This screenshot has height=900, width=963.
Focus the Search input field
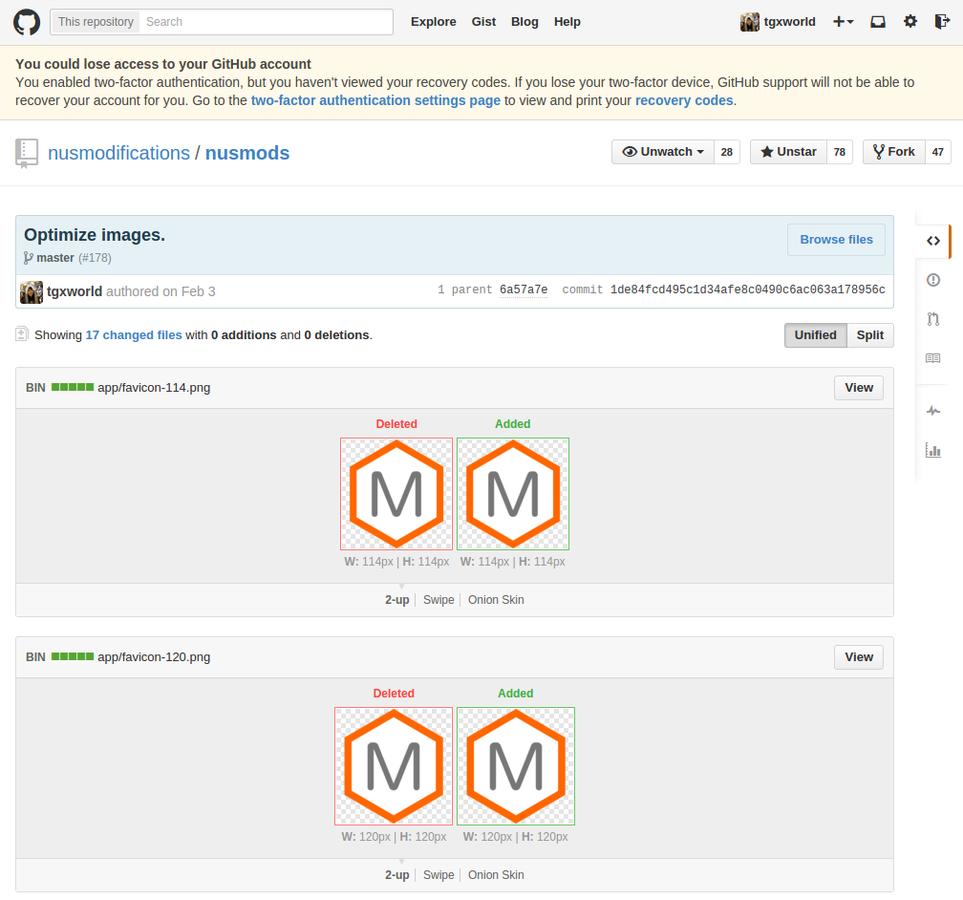[x=266, y=22]
